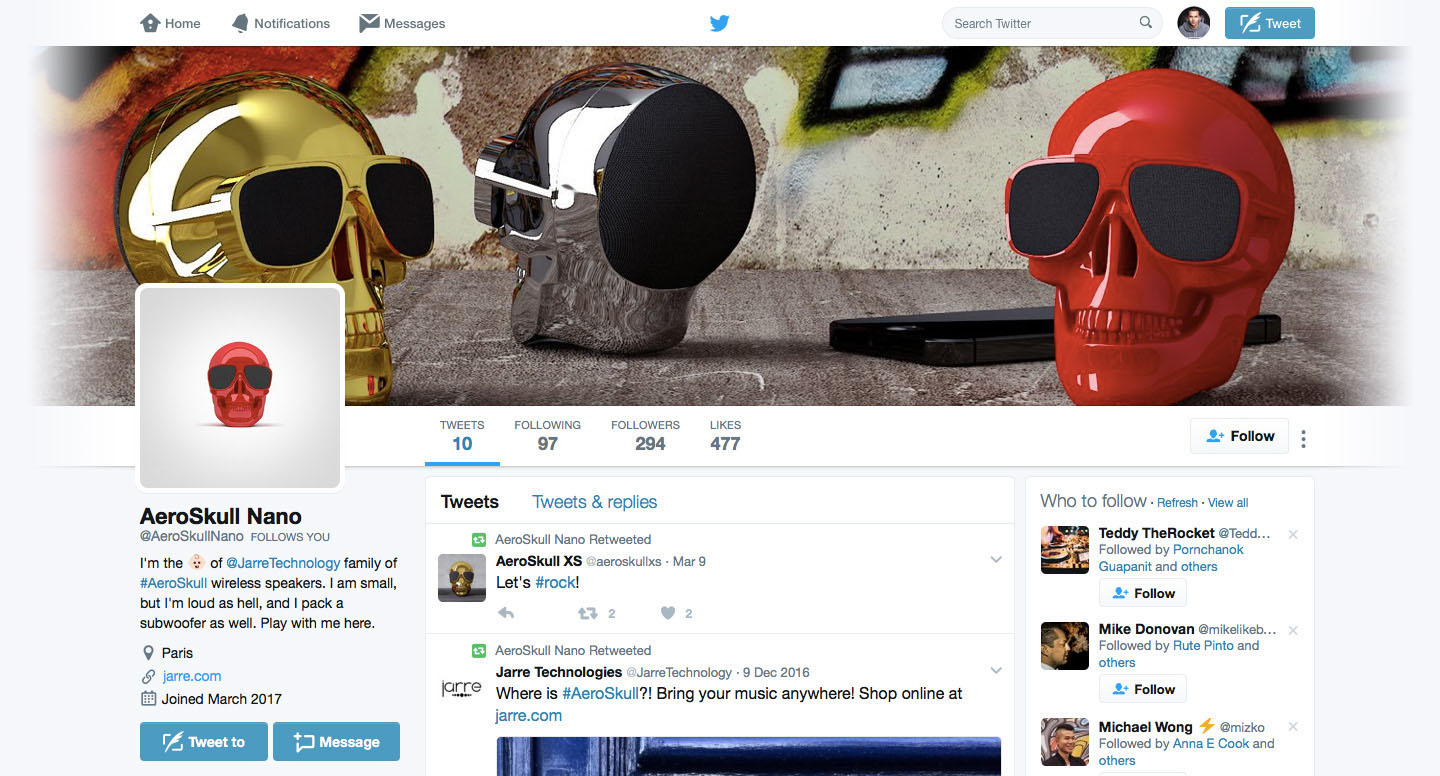Image resolution: width=1440 pixels, height=776 pixels.
Task: Open Jarre Technologies avatar logo
Action: point(462,688)
